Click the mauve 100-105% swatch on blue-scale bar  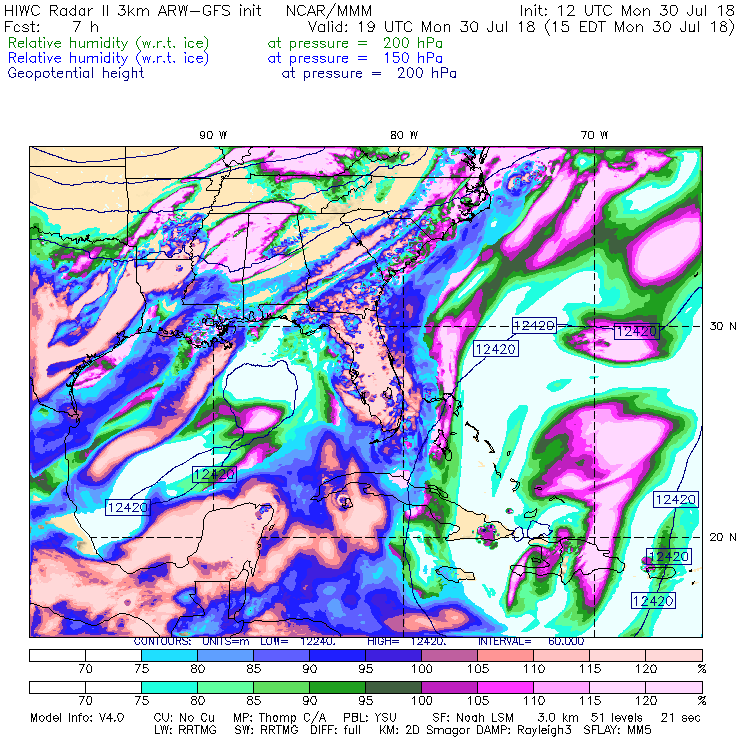449,655
